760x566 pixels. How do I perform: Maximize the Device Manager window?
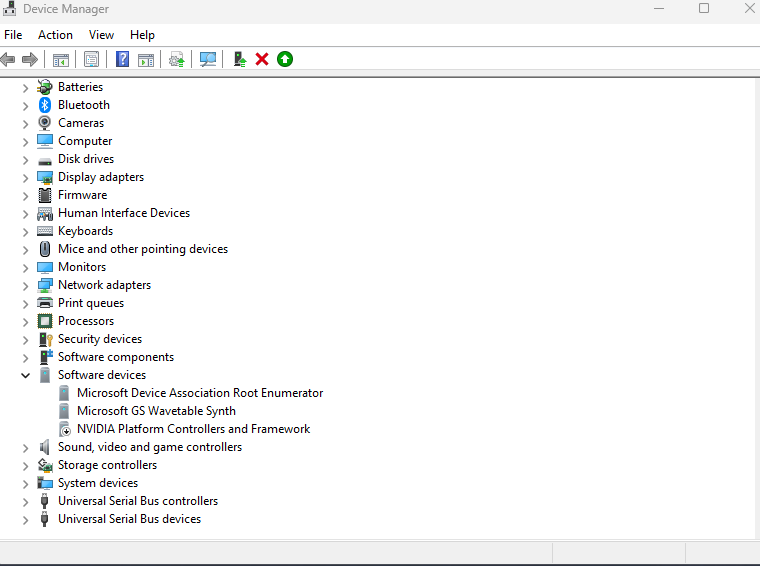point(704,8)
